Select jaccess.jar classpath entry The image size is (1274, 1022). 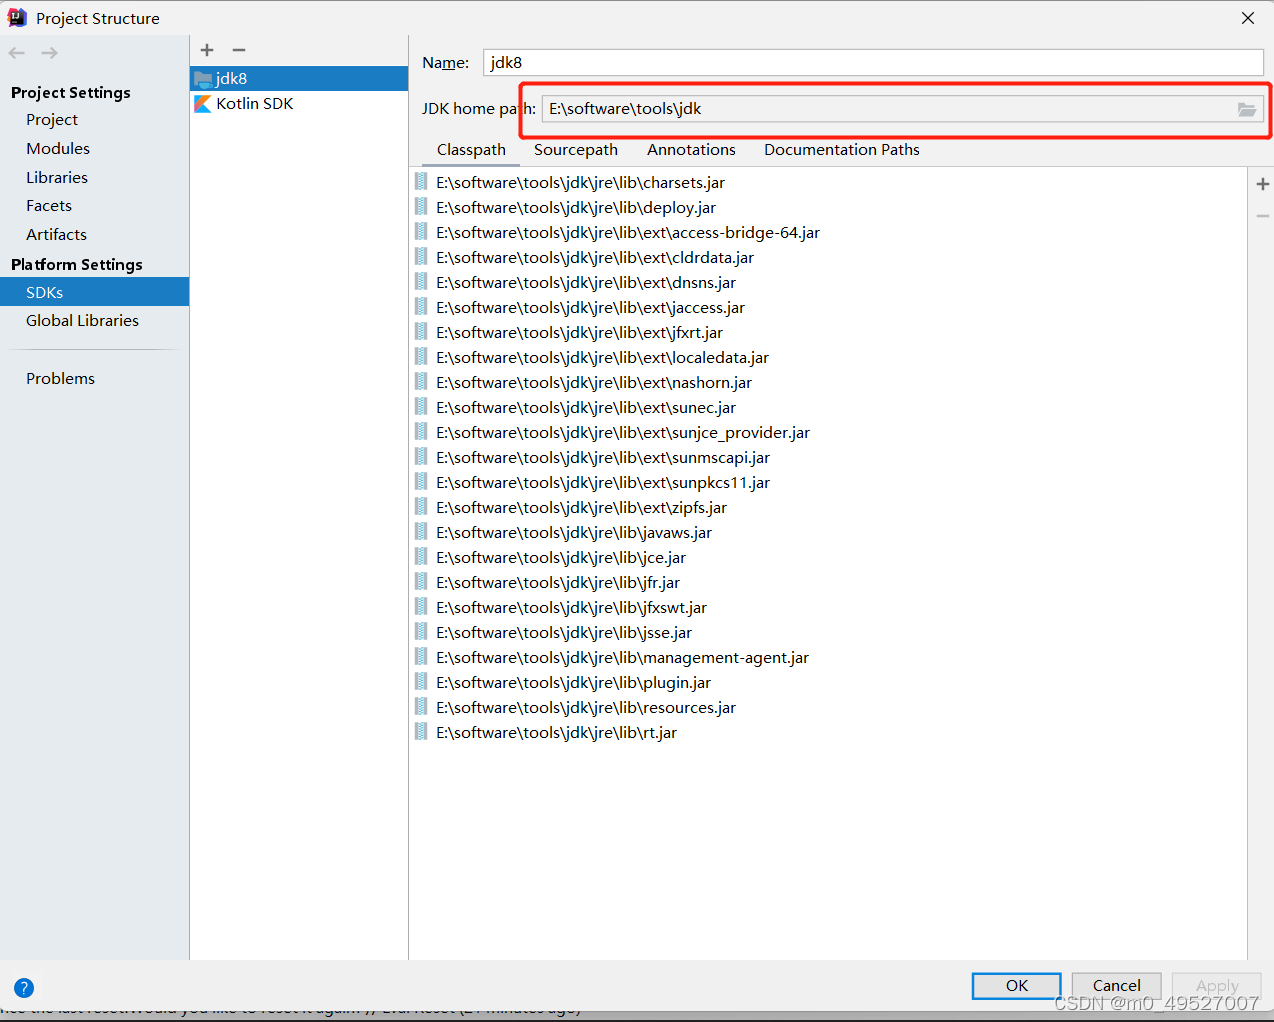coord(590,308)
